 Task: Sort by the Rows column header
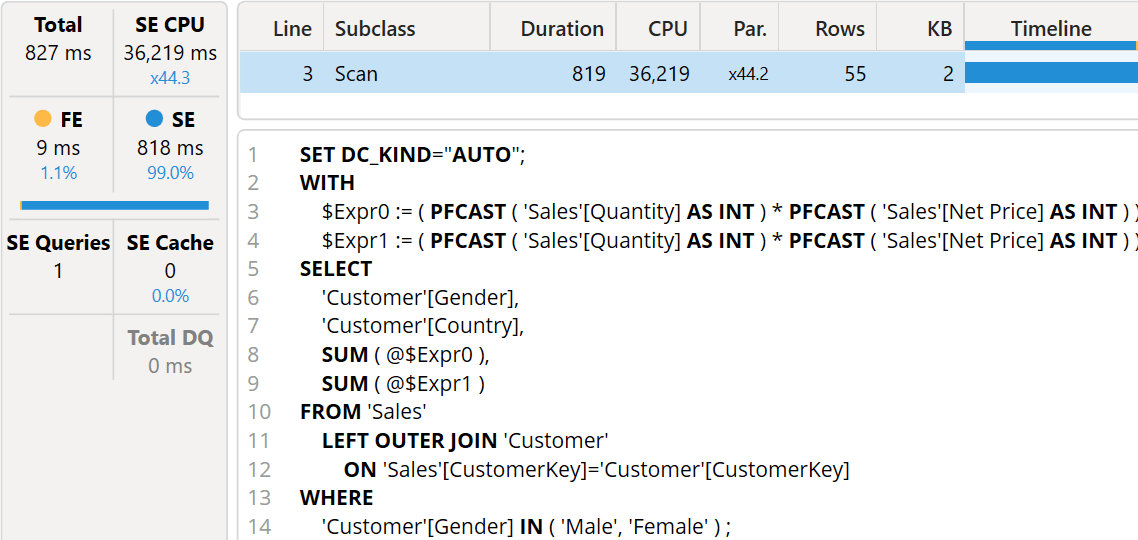[x=839, y=29]
